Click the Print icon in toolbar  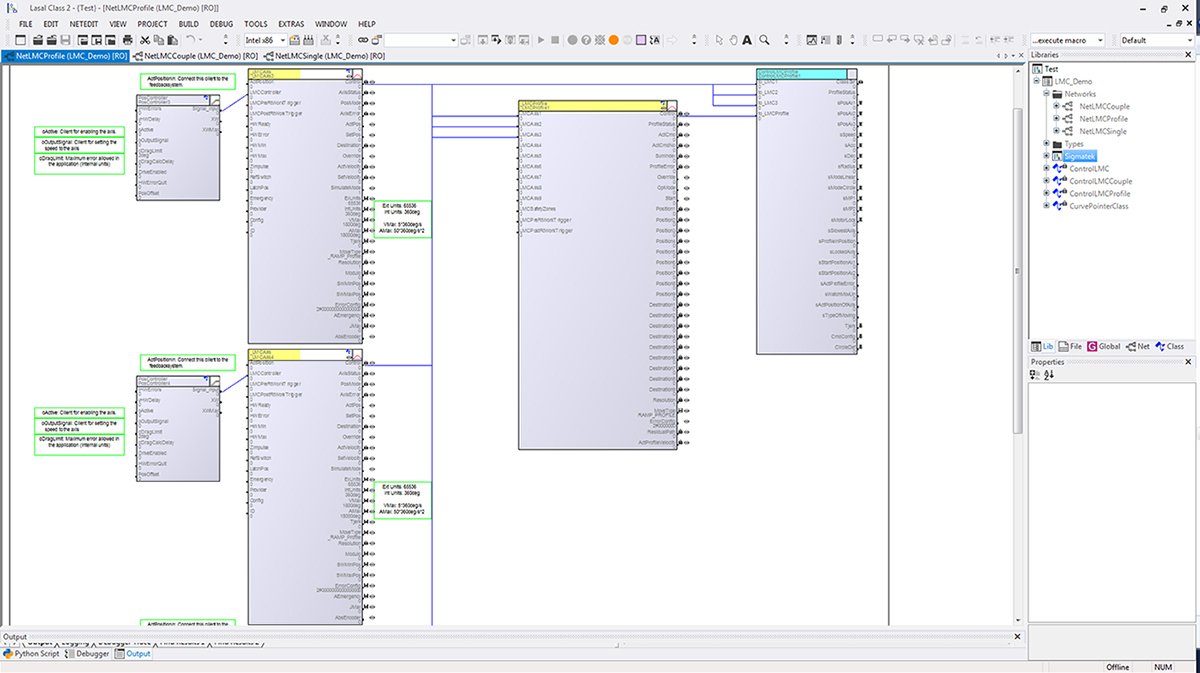[x=128, y=40]
